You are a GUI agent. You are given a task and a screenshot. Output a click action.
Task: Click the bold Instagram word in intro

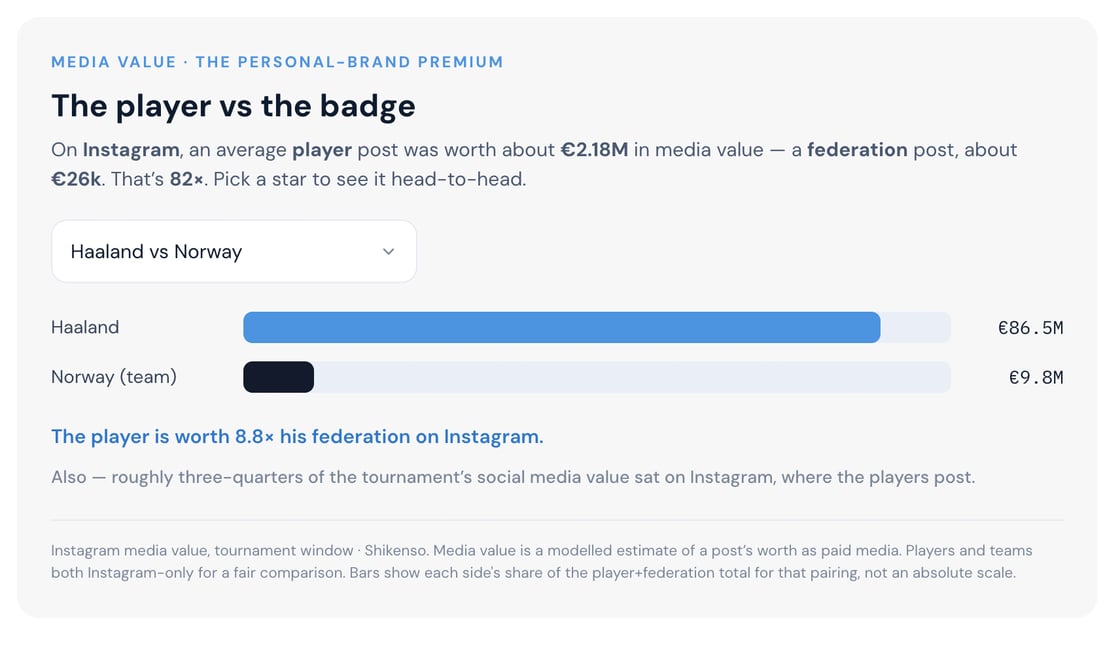click(131, 150)
